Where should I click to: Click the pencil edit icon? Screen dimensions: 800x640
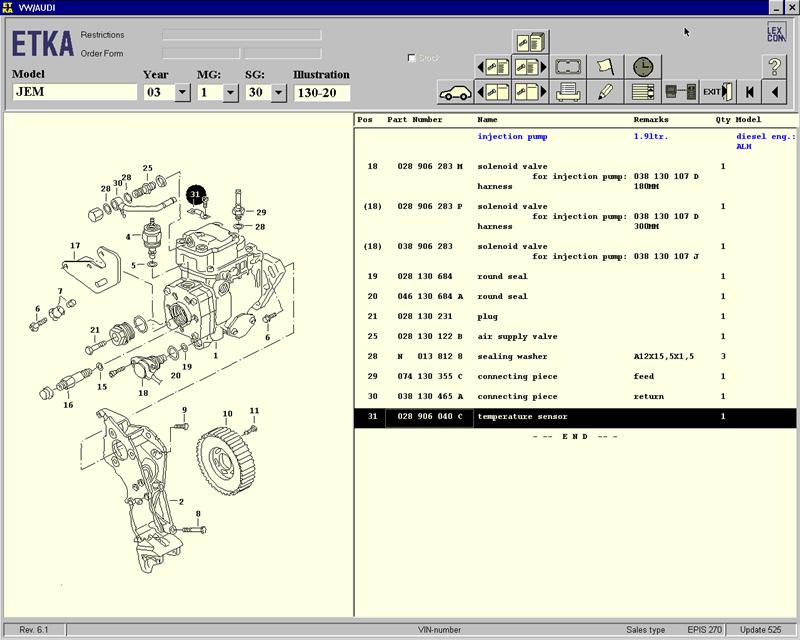pos(605,92)
